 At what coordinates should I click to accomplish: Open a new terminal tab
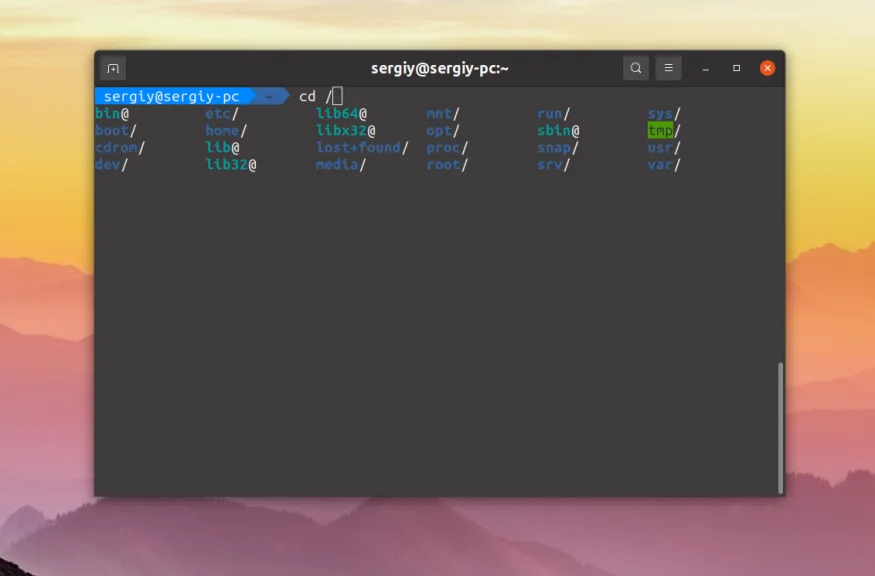tap(113, 68)
